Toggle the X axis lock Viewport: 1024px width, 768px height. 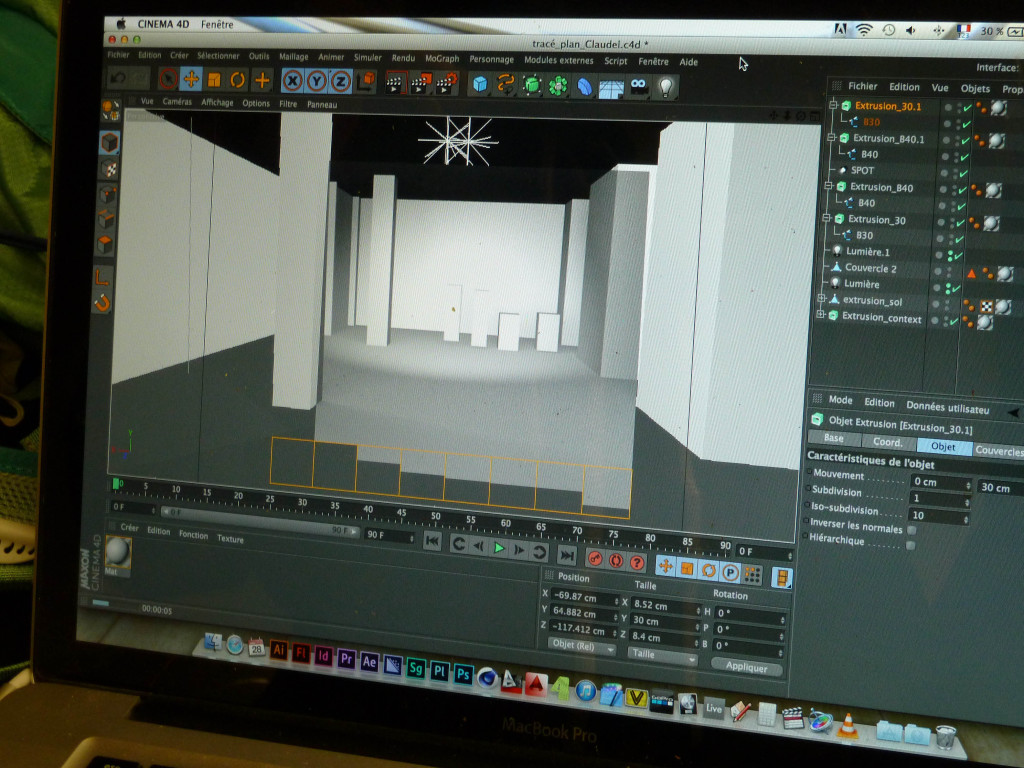[292, 81]
